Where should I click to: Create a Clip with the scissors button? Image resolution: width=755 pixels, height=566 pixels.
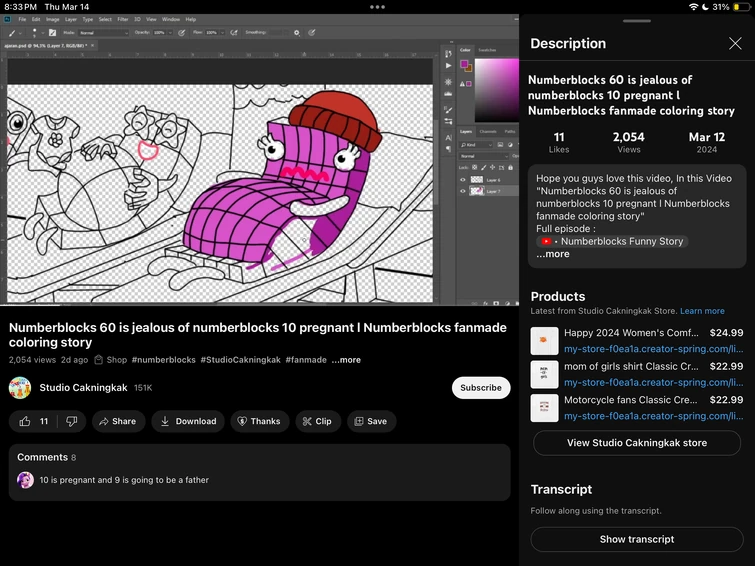pyautogui.click(x=316, y=421)
